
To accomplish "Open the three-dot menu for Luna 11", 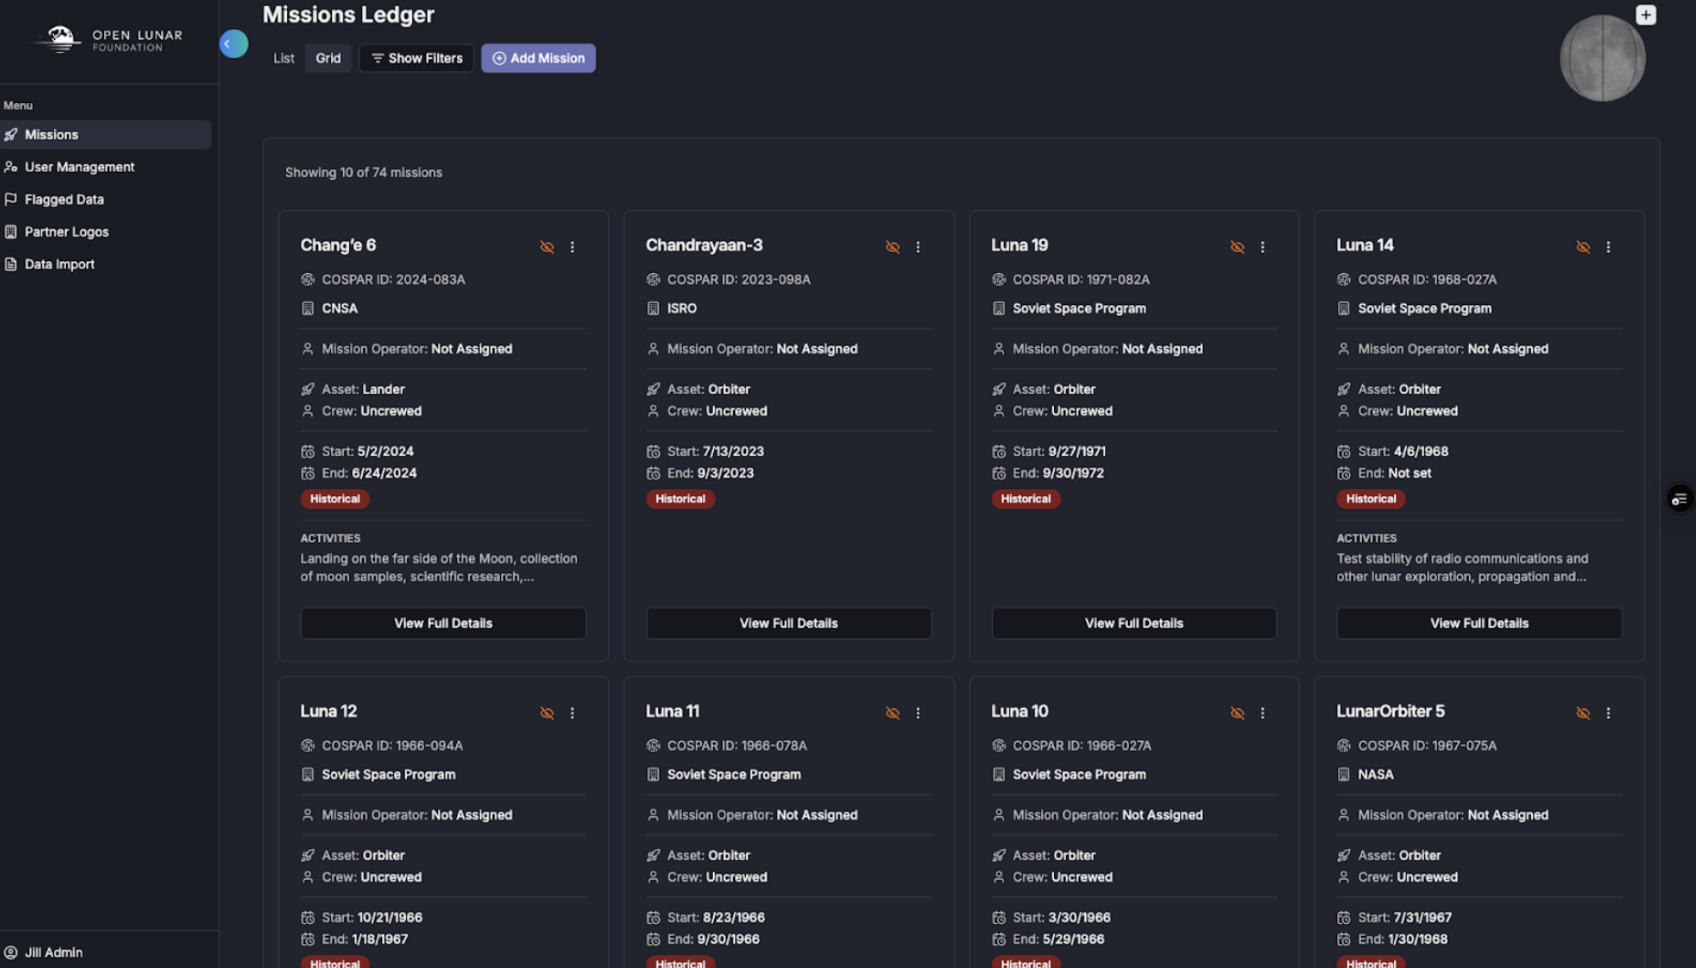I will (918, 713).
